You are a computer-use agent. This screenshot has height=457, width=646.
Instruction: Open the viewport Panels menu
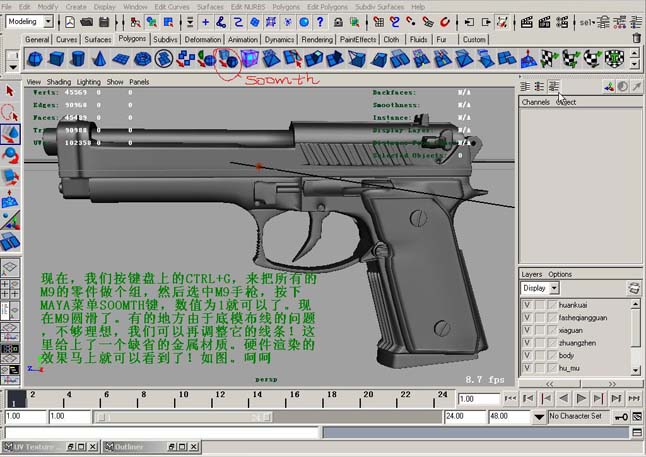(x=139, y=82)
